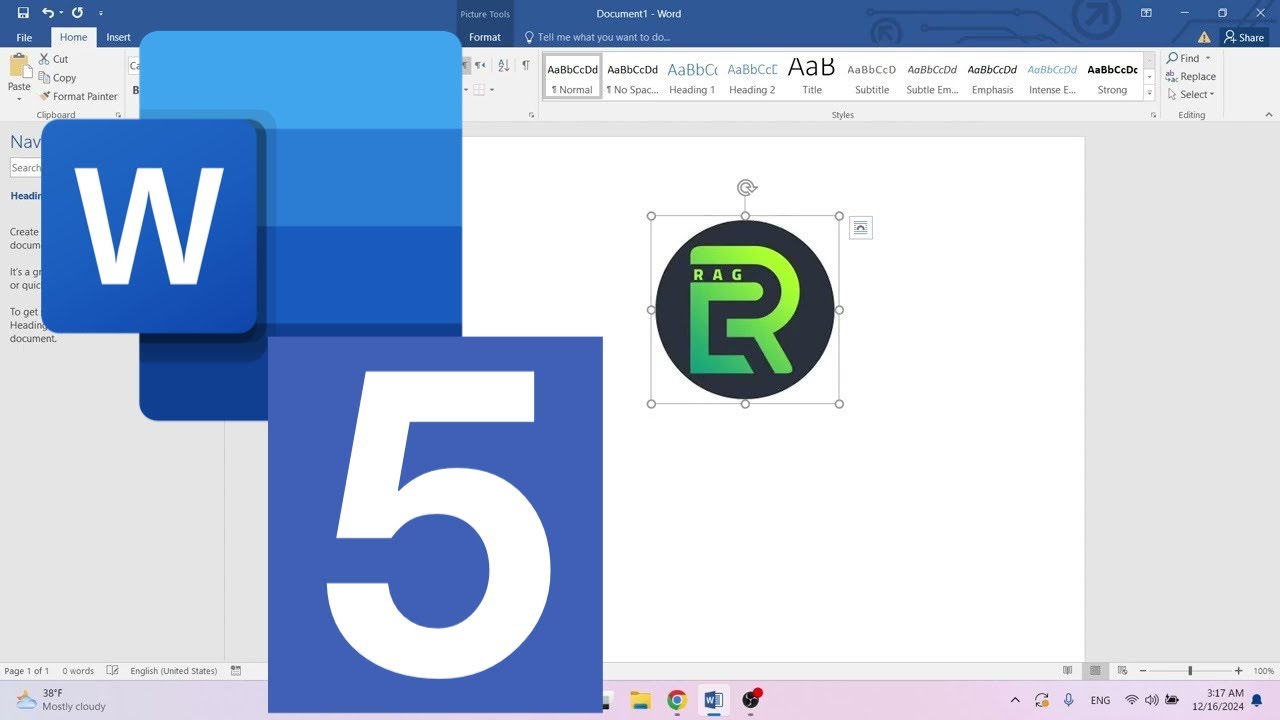Viewport: 1280px width, 720px height.
Task: Open the Borders dropdown arrow
Action: (x=492, y=90)
